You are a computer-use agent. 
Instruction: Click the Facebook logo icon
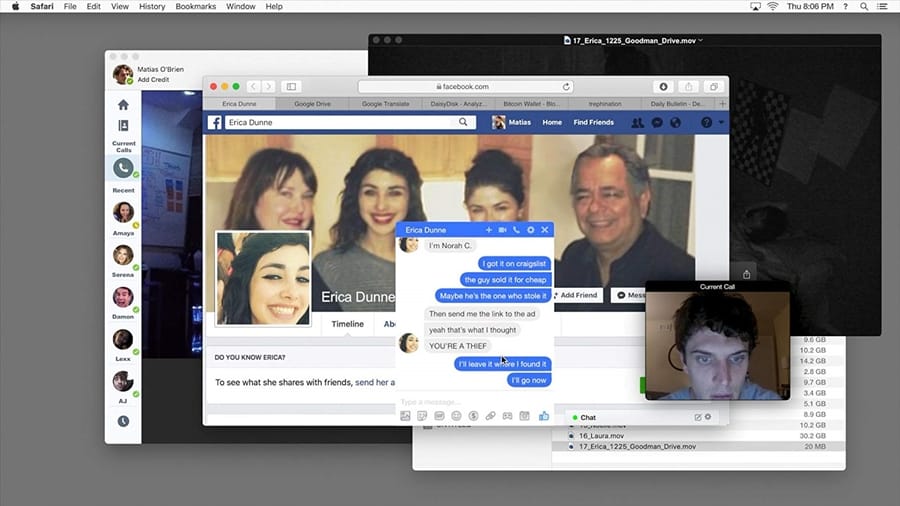coord(215,122)
